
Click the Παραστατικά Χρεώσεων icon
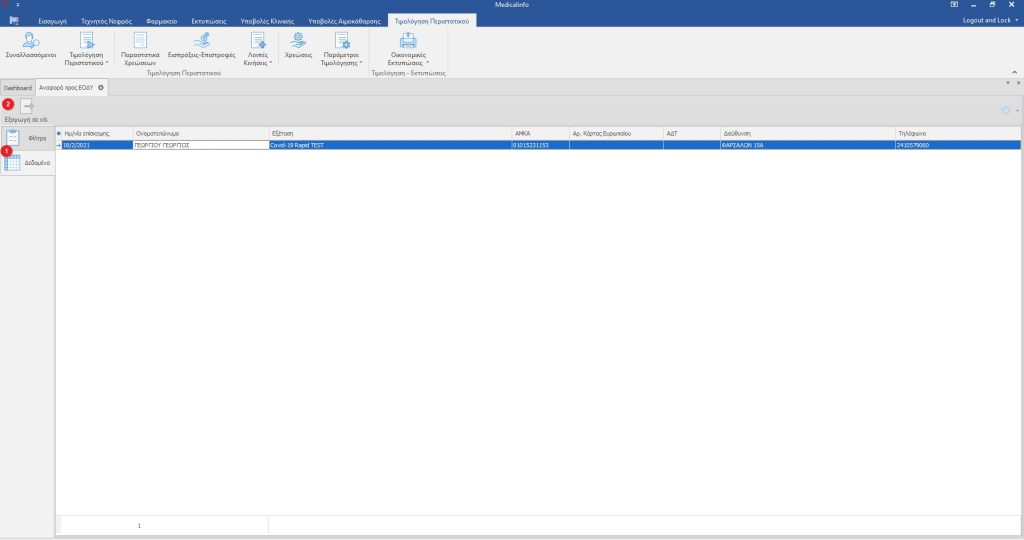(140, 46)
